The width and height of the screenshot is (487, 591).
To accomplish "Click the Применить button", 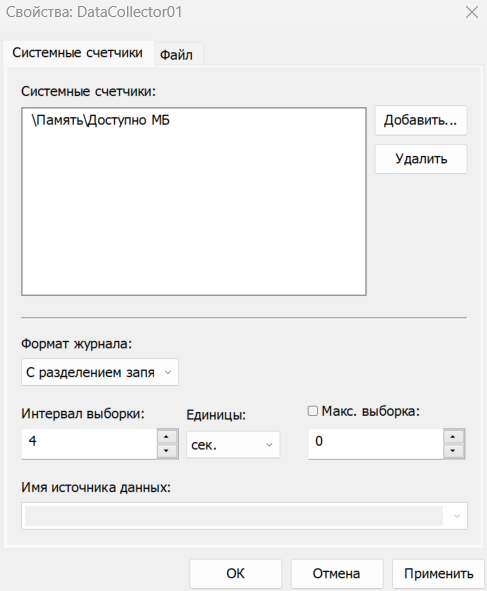I will (x=438, y=574).
